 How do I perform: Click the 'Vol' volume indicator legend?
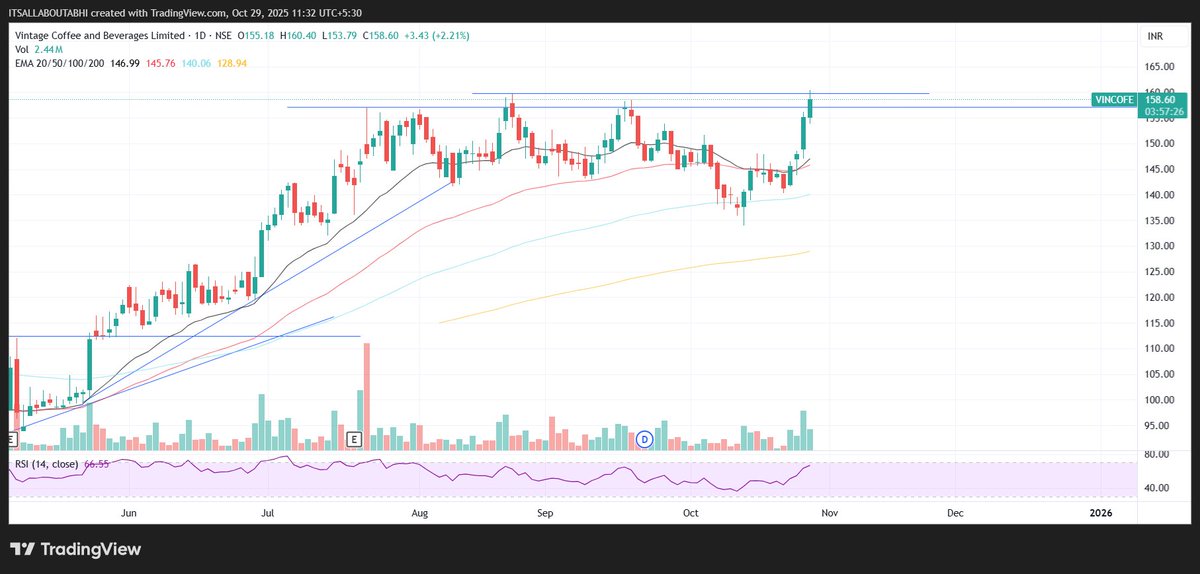coord(21,48)
